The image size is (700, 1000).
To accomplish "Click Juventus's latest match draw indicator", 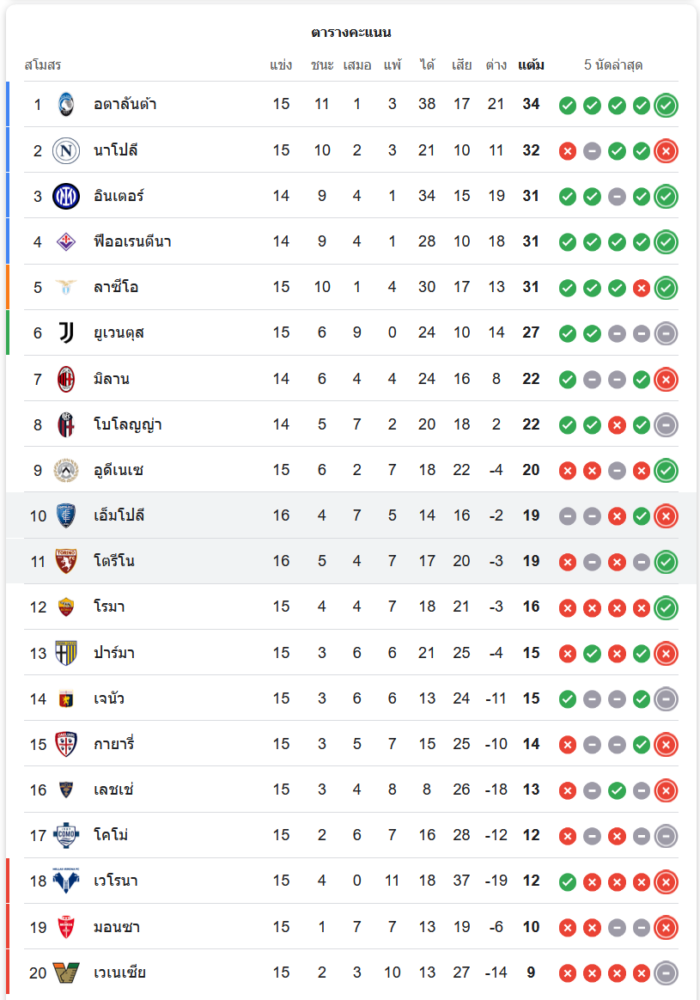I will click(x=666, y=334).
